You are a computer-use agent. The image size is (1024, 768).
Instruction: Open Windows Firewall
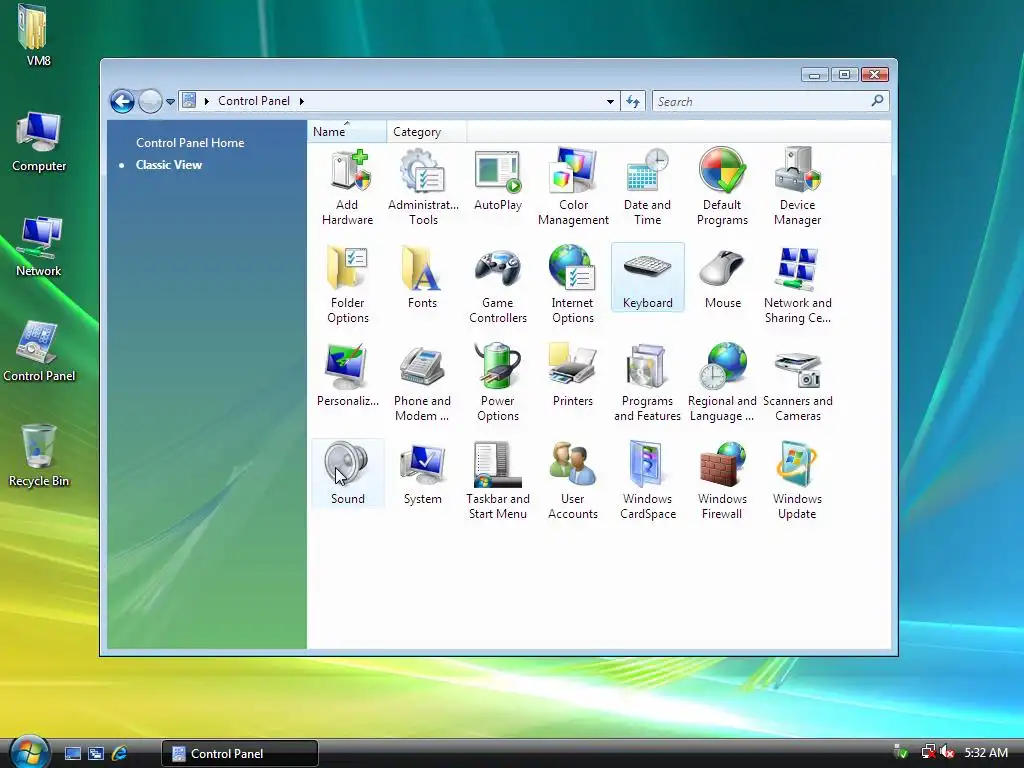tap(722, 481)
